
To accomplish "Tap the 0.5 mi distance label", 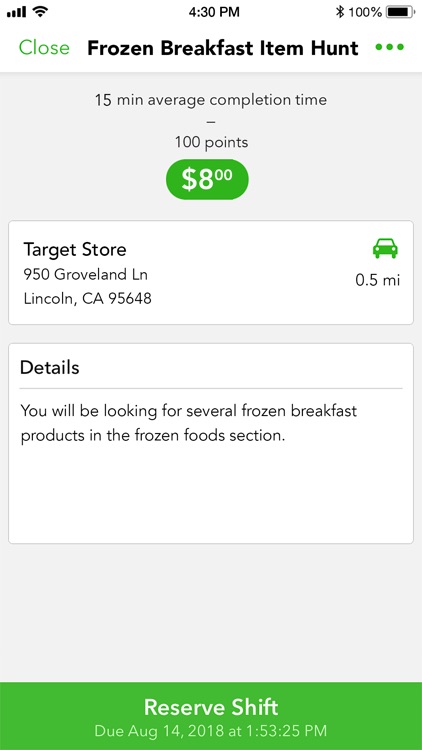I will [378, 280].
